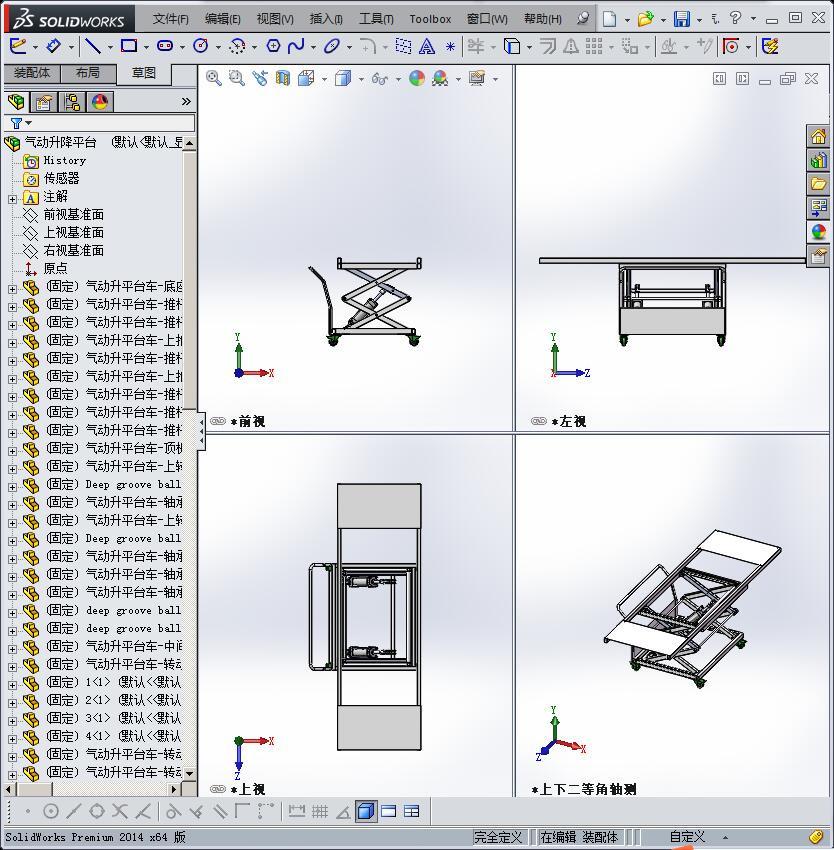The image size is (834, 850).
Task: Click Zoom to Fit magnifier icon
Action: point(214,79)
